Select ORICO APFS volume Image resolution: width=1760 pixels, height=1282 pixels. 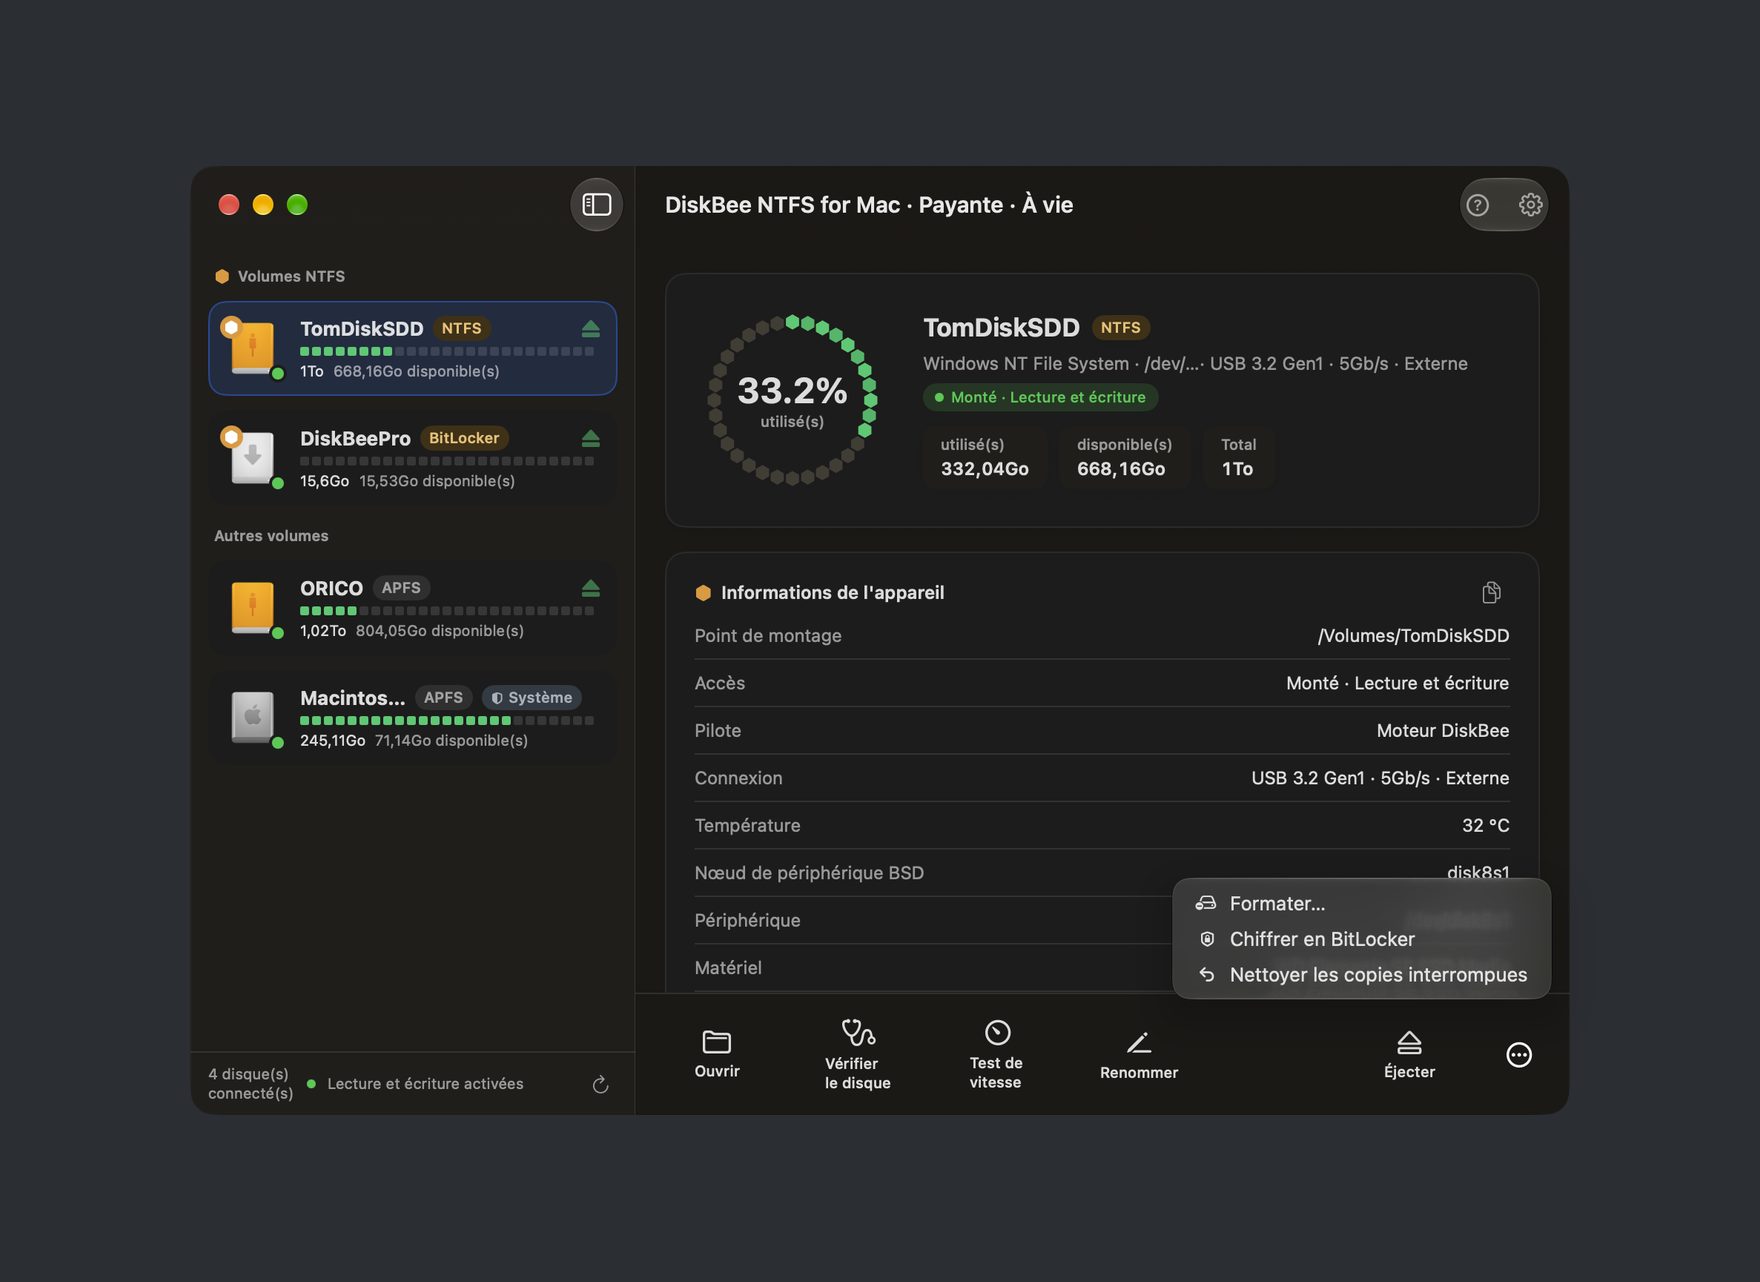coord(413,608)
